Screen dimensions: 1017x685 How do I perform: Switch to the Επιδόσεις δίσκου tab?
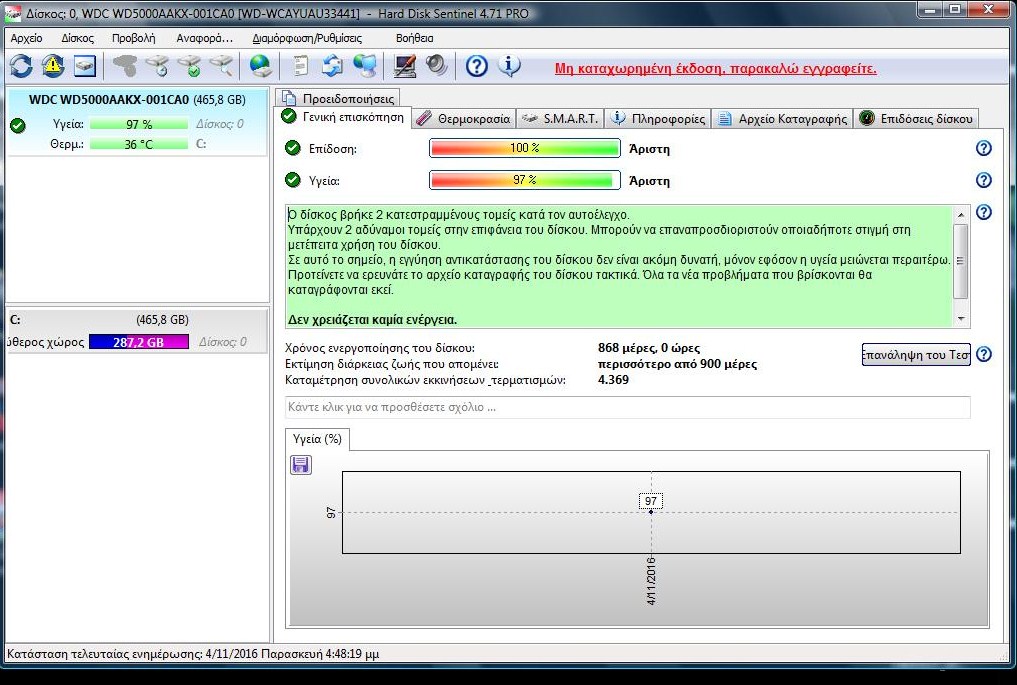click(916, 119)
